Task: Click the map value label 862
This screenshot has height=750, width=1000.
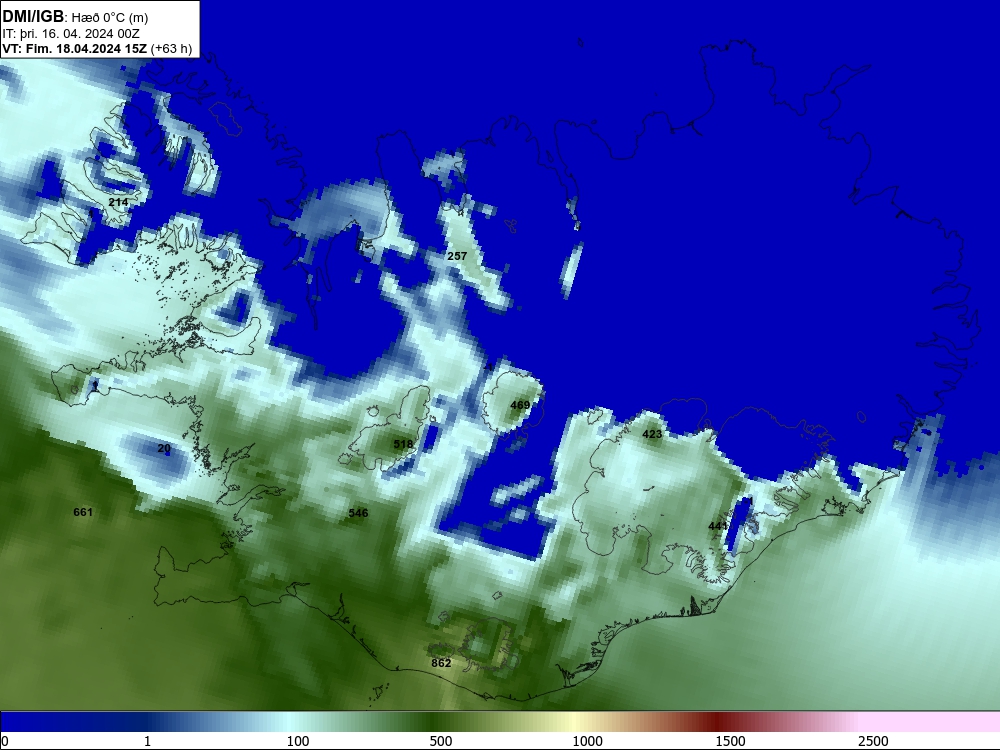Action: [x=441, y=663]
